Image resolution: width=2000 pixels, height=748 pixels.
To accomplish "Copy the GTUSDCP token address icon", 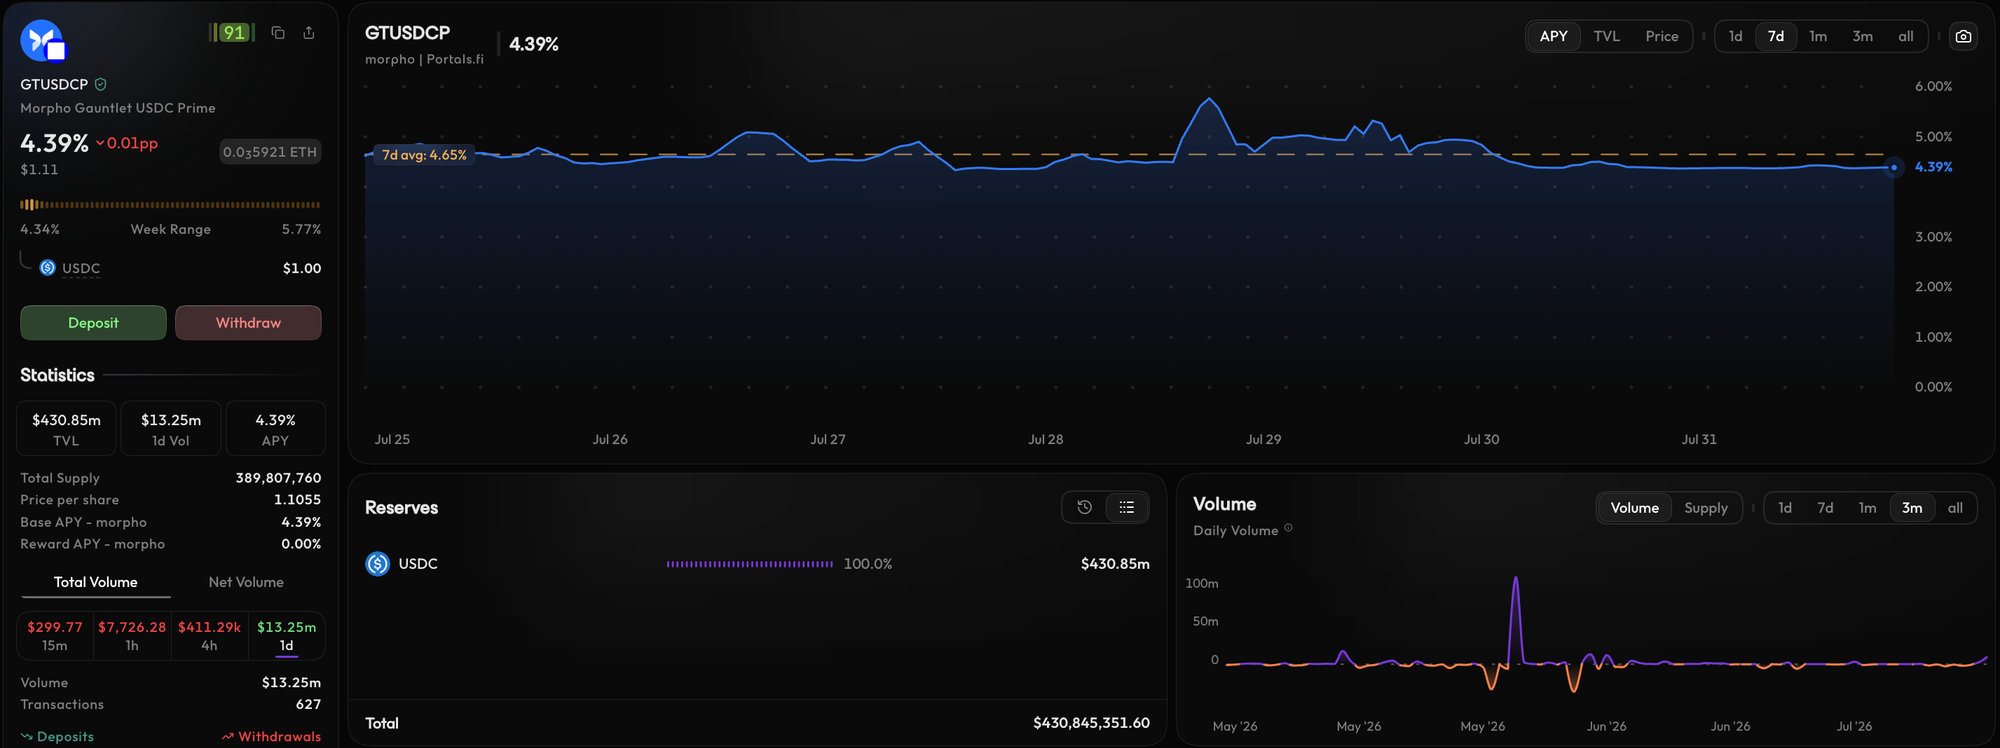I will [x=278, y=33].
